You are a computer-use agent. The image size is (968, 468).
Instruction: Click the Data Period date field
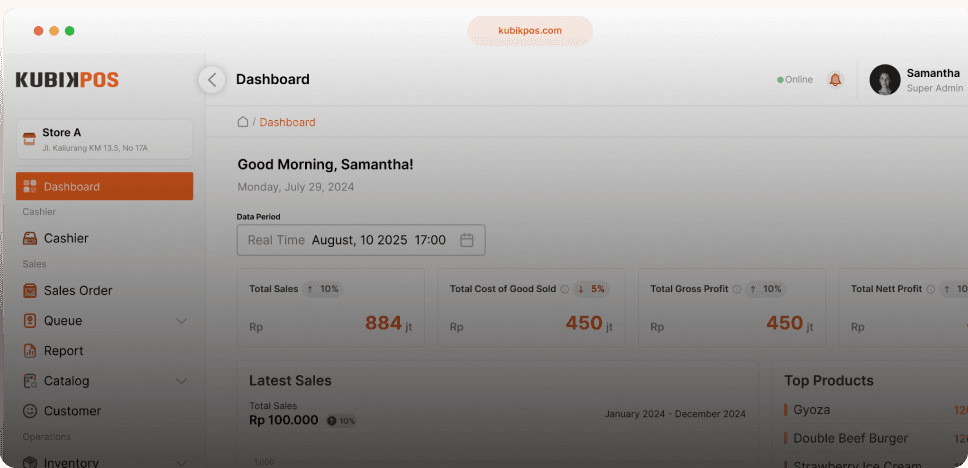(x=360, y=240)
